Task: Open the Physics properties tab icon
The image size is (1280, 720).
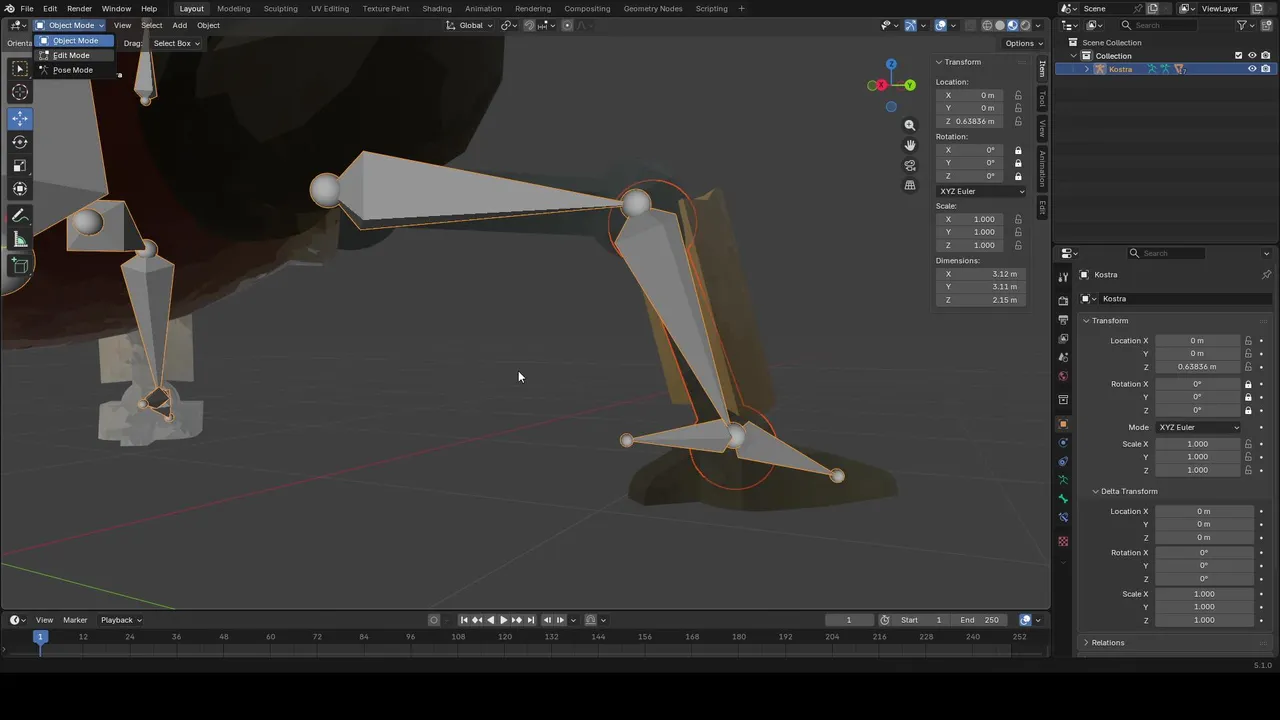Action: pos(1063,442)
